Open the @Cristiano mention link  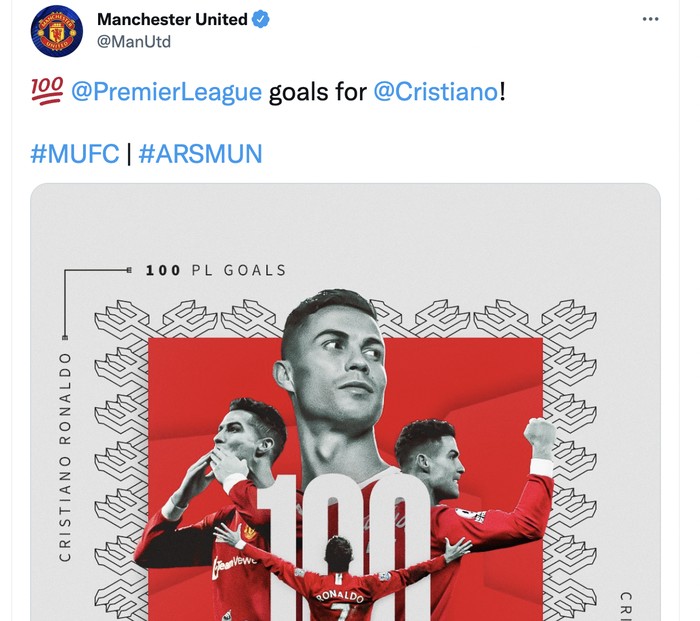tap(436, 92)
